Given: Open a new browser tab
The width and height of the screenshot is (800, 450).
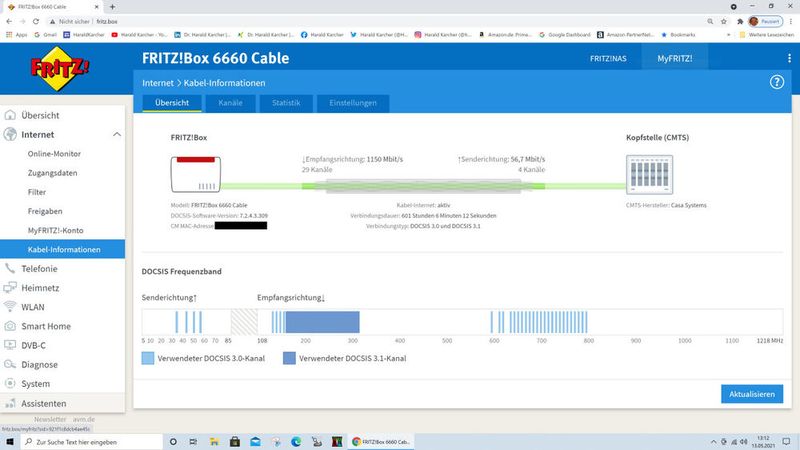Looking at the screenshot, I should coord(112,7).
